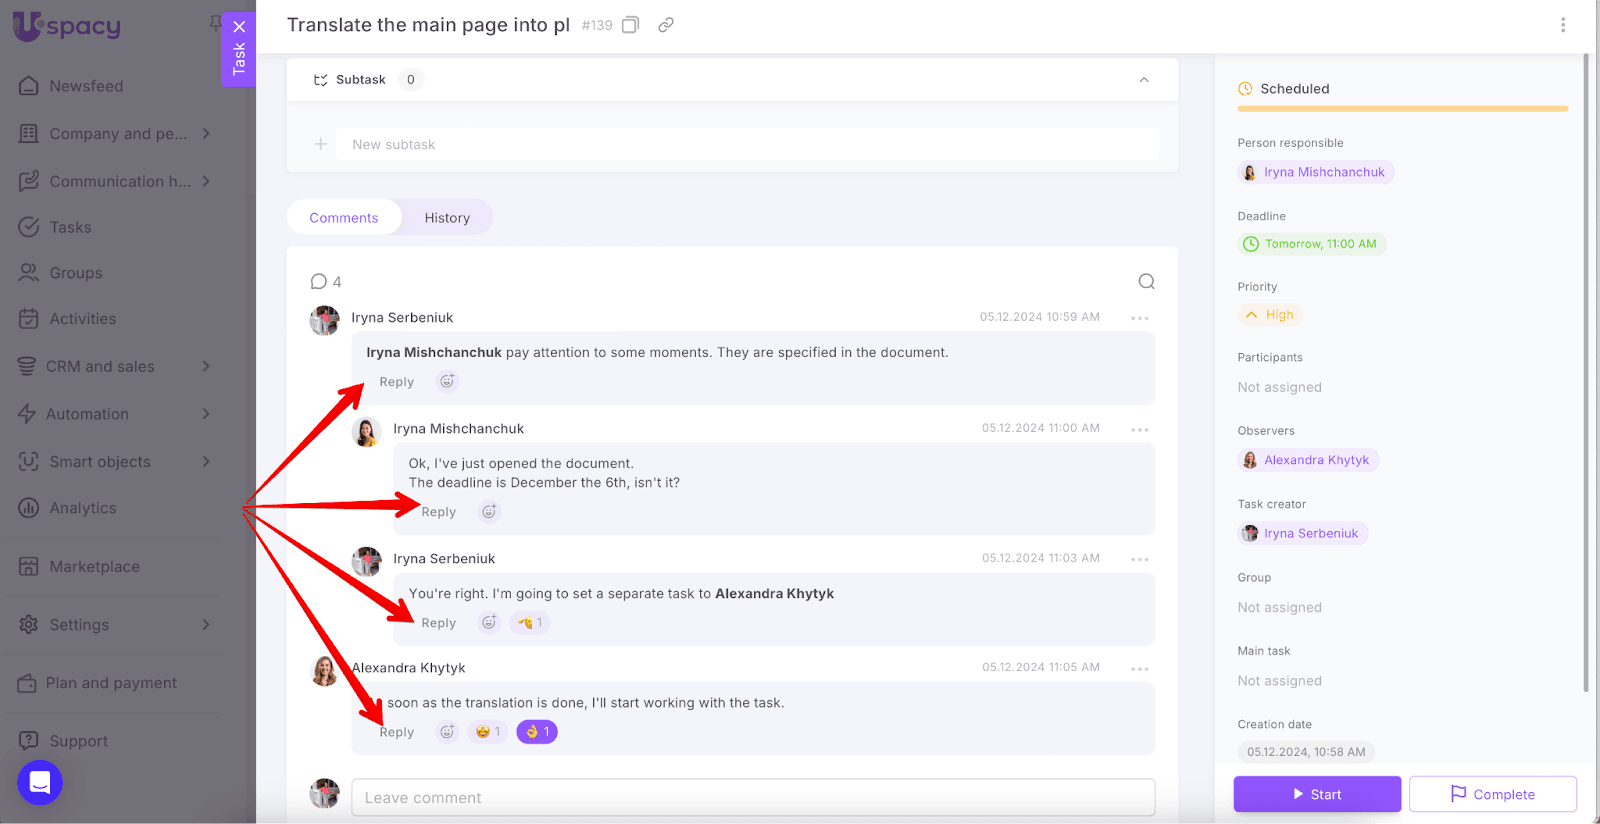The height and width of the screenshot is (824, 1600).
Task: Toggle the pointing-hand reaction on Iryna's comment
Action: 530,623
